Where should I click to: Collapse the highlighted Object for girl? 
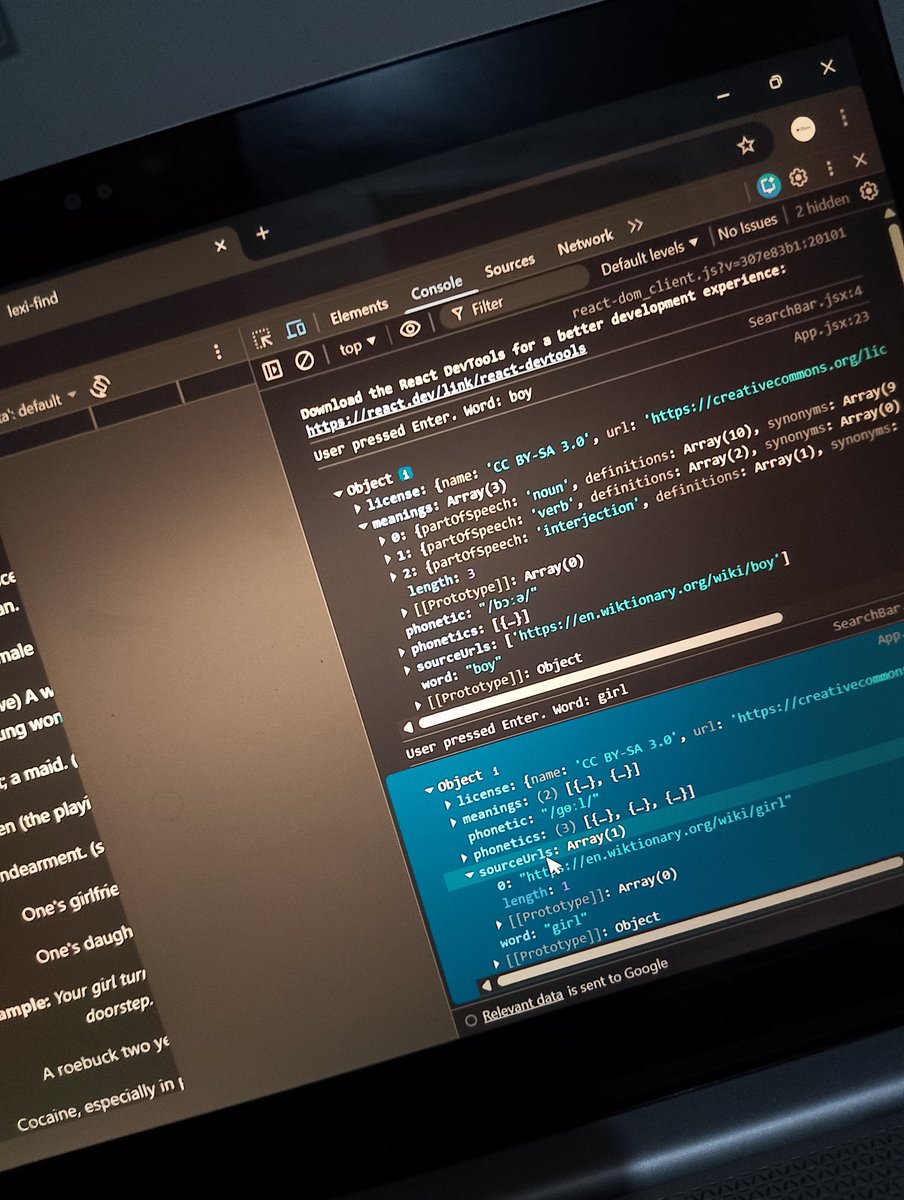point(430,789)
